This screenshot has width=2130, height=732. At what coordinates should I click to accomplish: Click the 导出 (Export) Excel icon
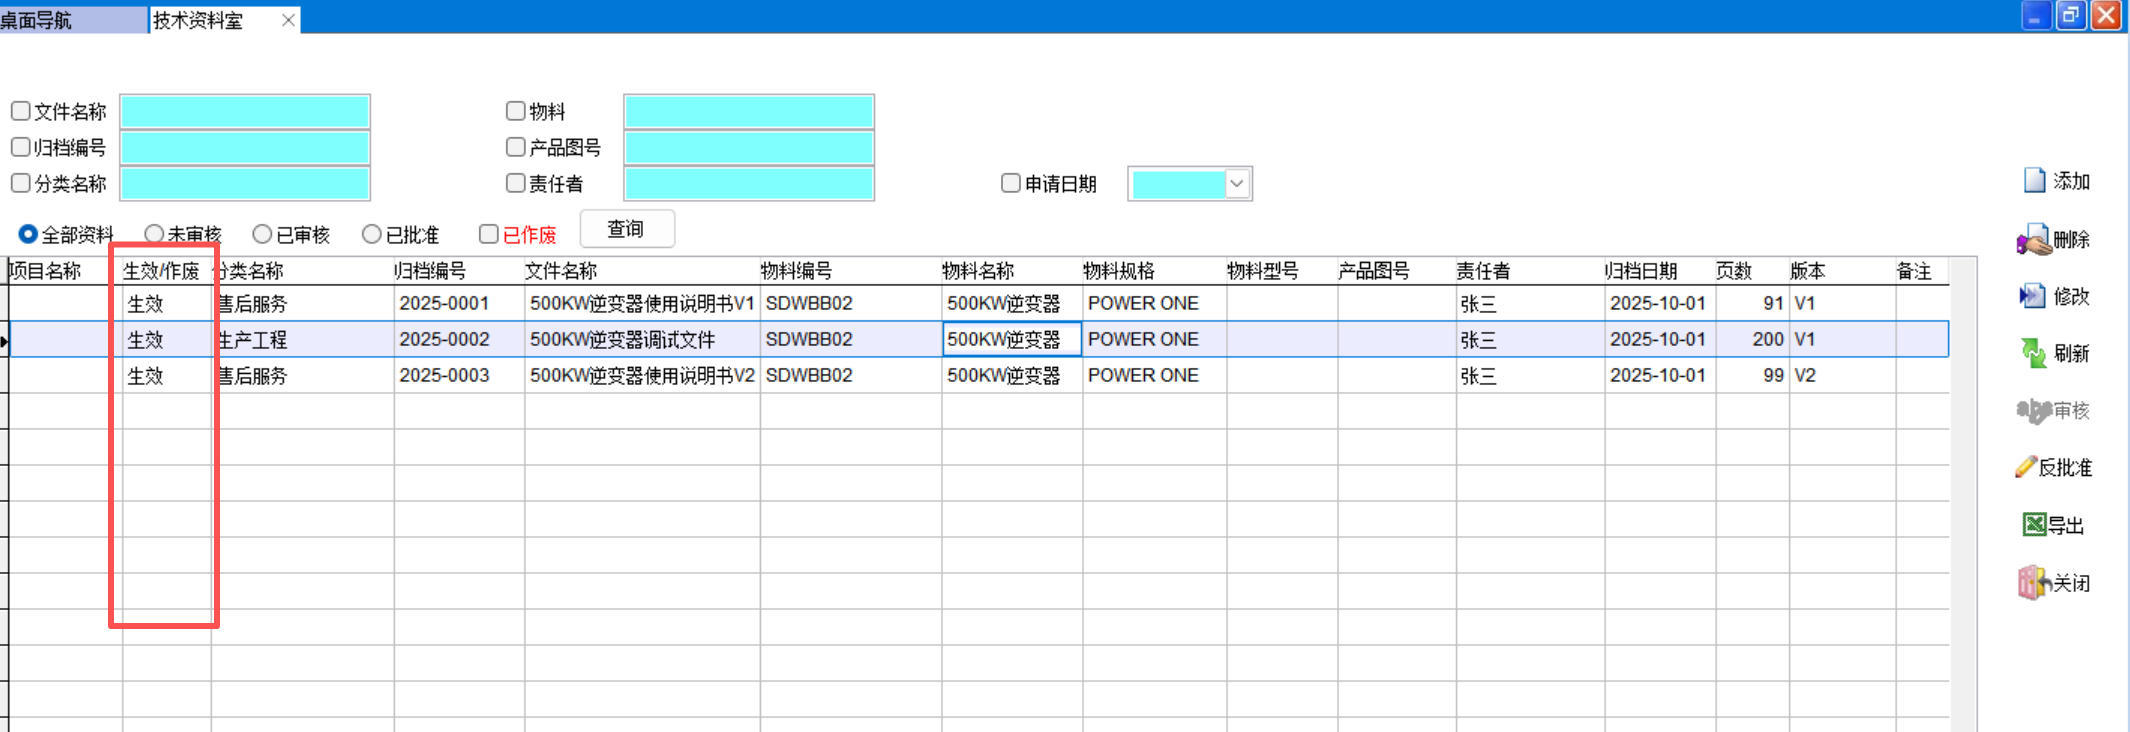coord(2034,525)
